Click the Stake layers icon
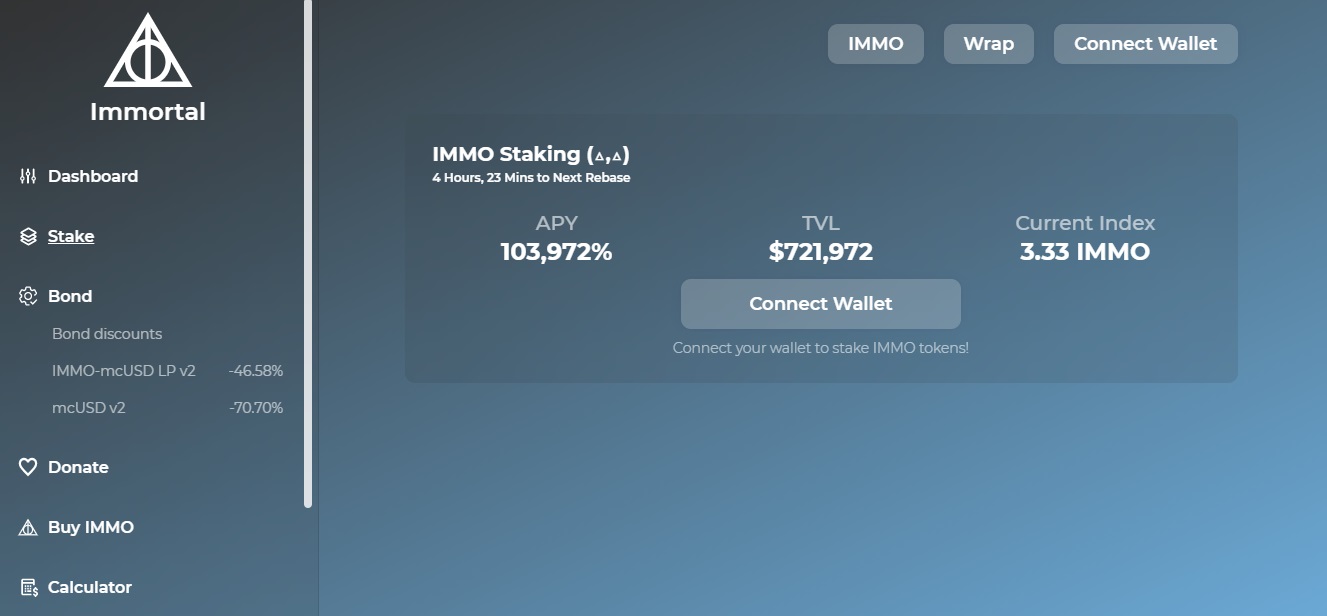This screenshot has height=616, width=1327. (28, 236)
